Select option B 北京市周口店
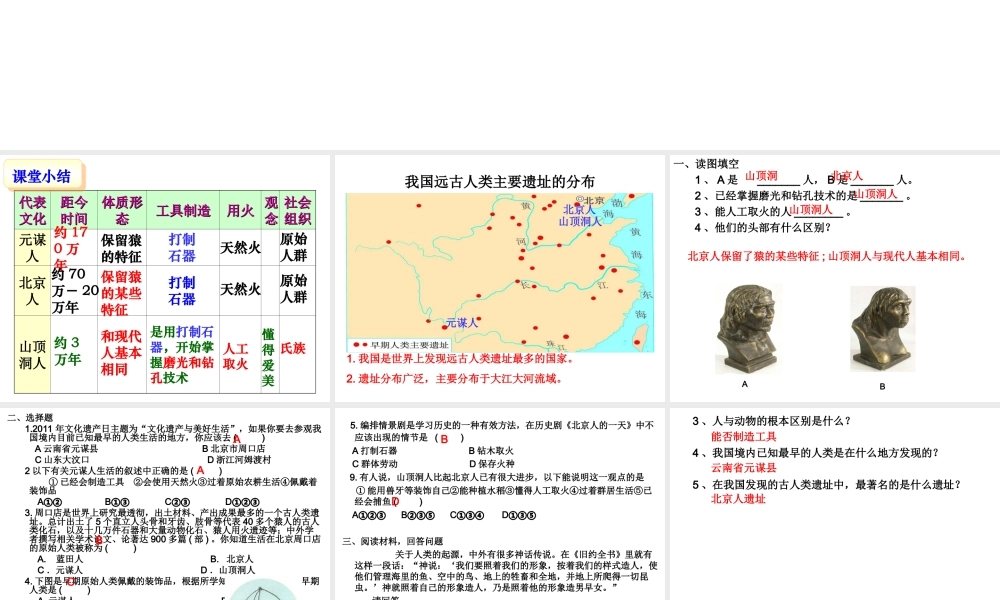Viewport: 1000px width, 600px height. (x=233, y=449)
